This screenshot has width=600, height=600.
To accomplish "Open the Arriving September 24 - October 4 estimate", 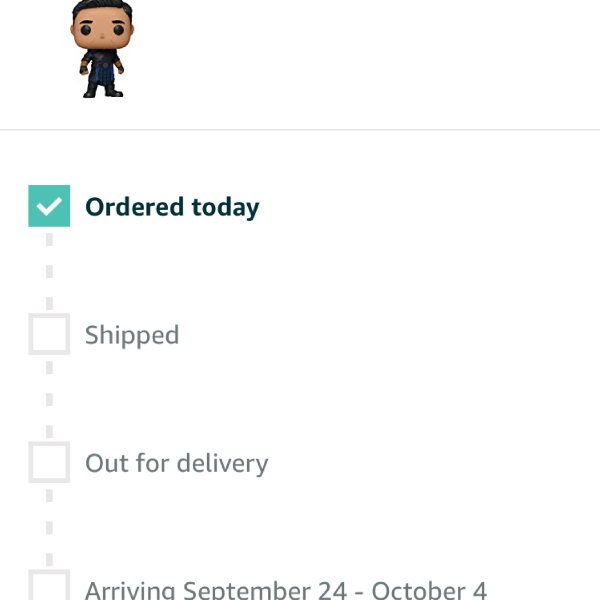I will pos(286,590).
